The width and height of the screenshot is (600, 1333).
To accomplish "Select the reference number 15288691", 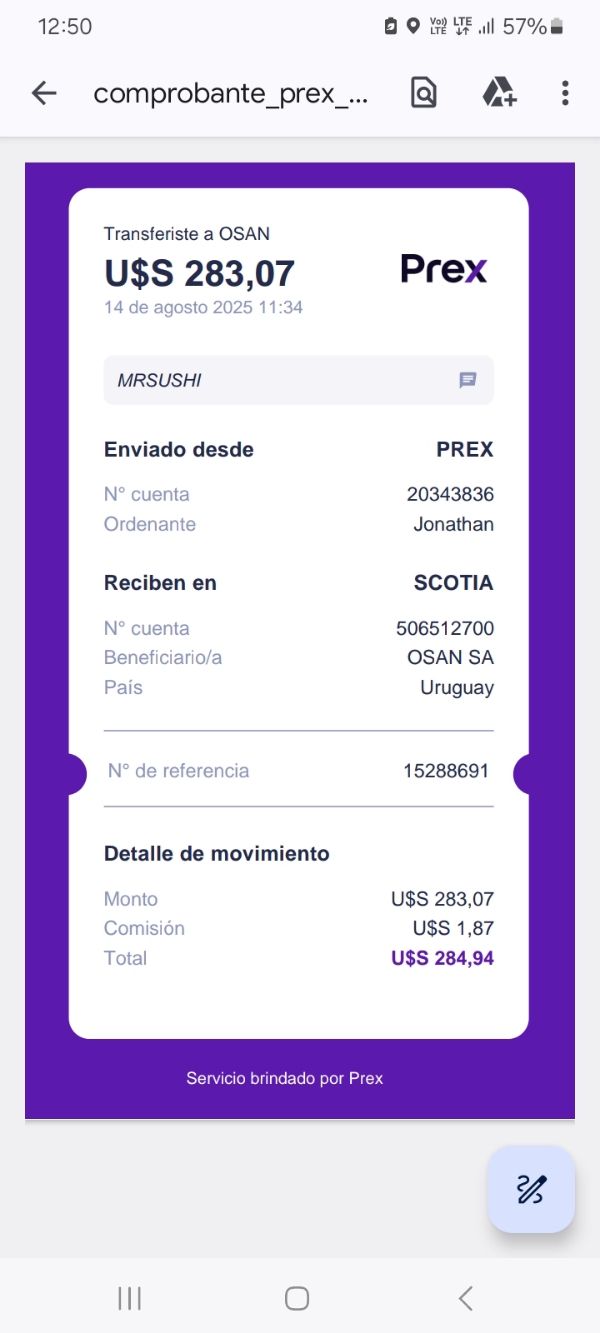I will coord(445,771).
